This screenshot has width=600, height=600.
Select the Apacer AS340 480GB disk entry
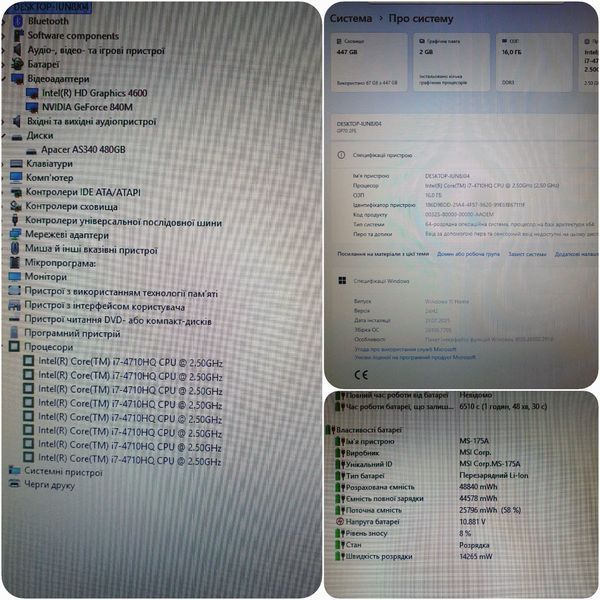pyautogui.click(x=83, y=150)
